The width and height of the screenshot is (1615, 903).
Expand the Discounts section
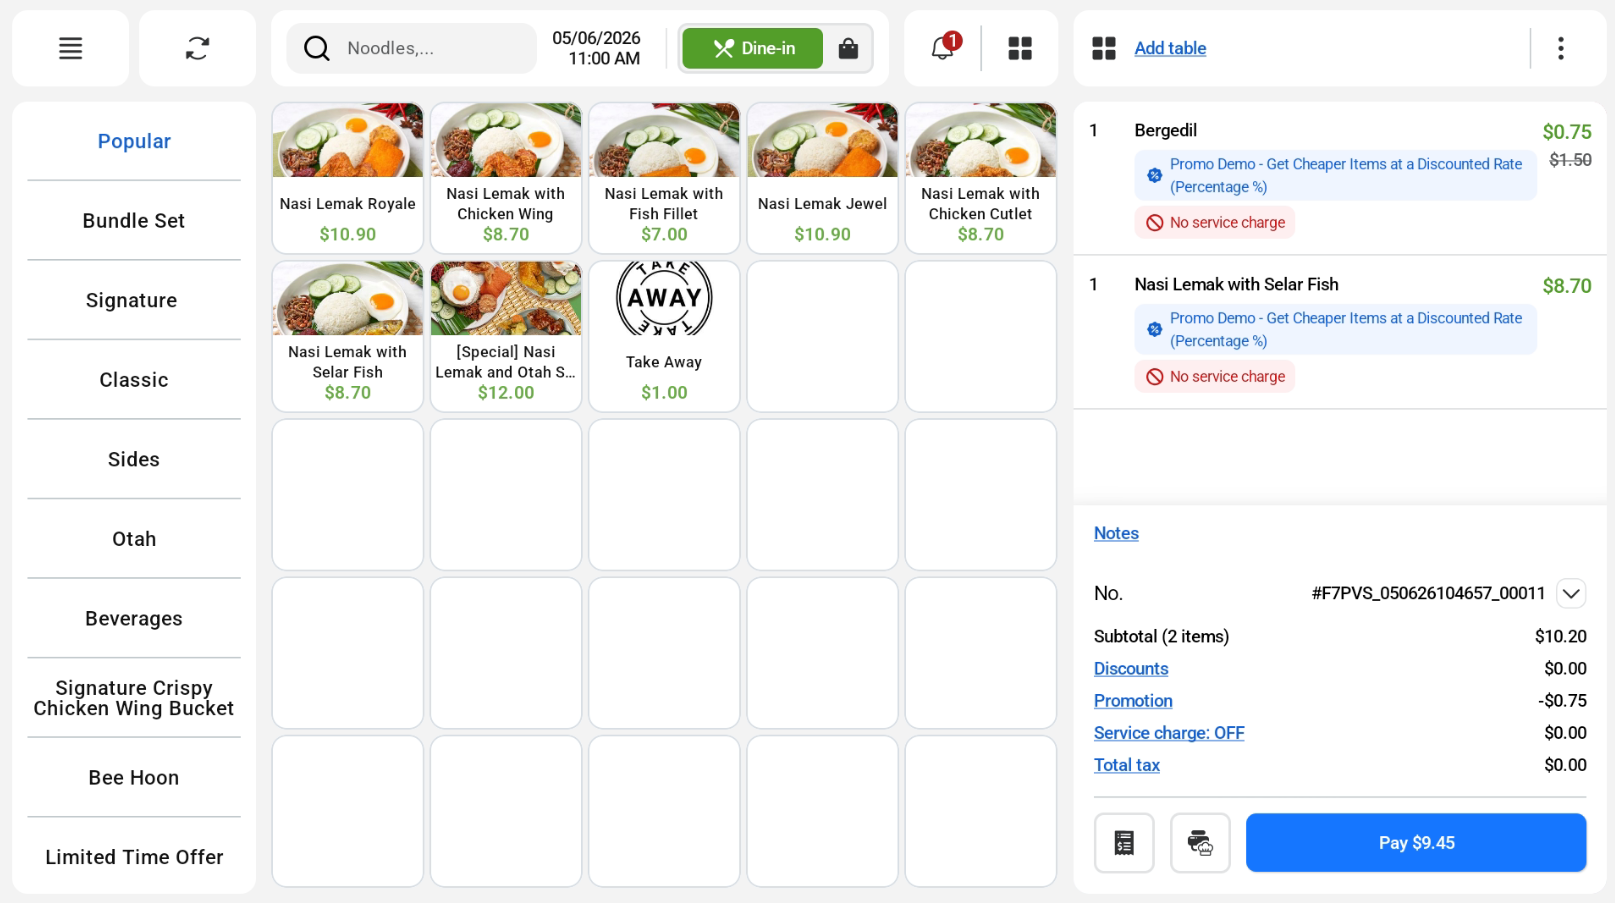click(1131, 669)
